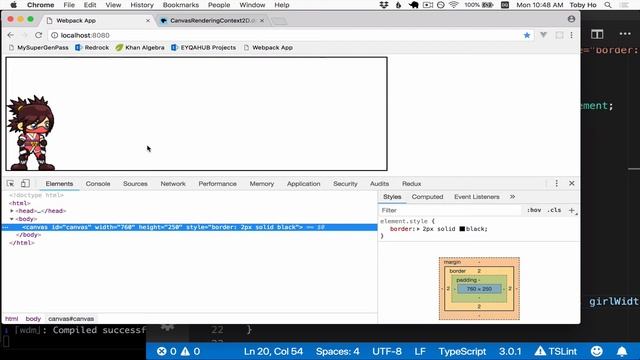Viewport: 640px width, 360px height.
Task: Activate the inspect element picker icon
Action: [11, 184]
